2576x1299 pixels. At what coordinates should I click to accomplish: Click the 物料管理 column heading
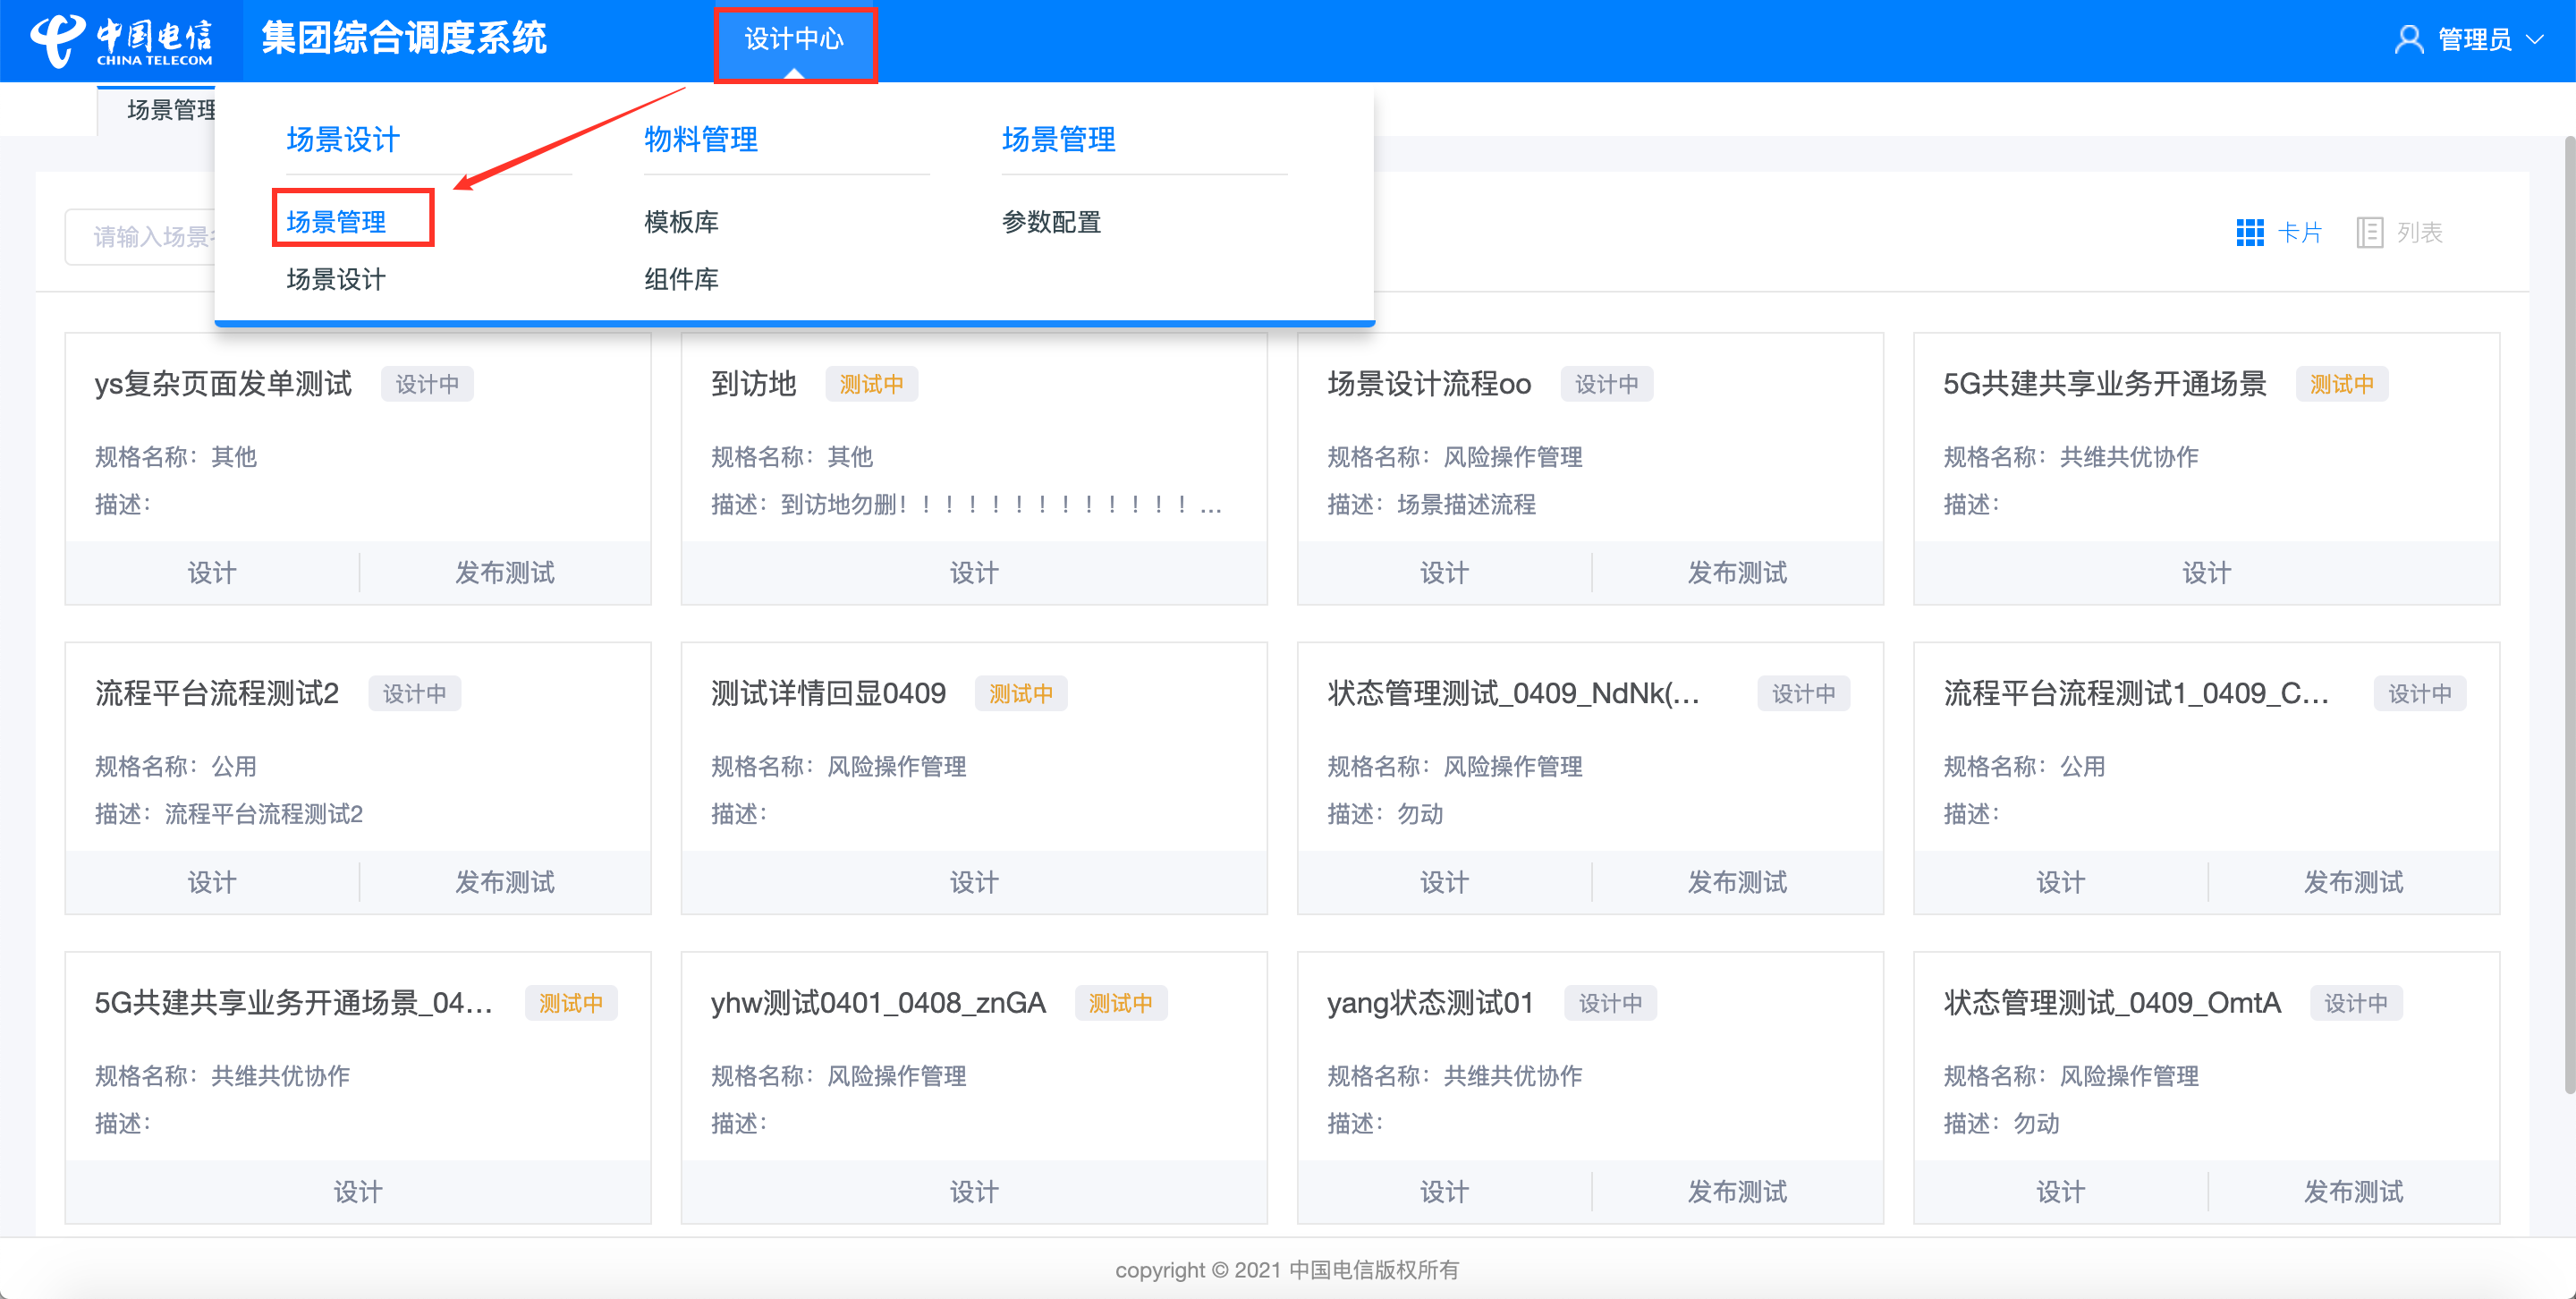(x=701, y=139)
